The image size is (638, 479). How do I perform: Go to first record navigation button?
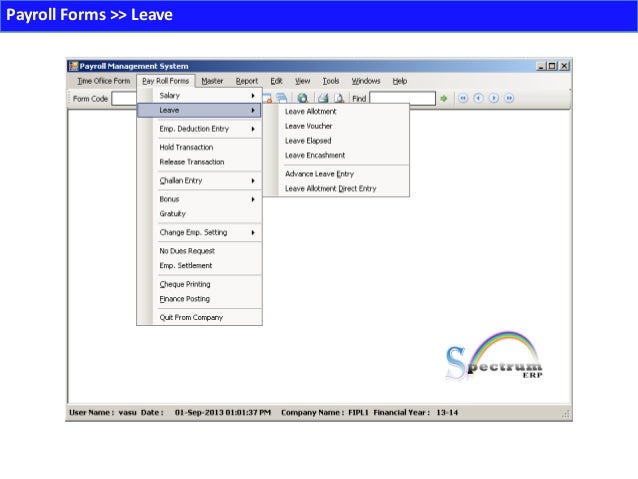click(x=463, y=98)
